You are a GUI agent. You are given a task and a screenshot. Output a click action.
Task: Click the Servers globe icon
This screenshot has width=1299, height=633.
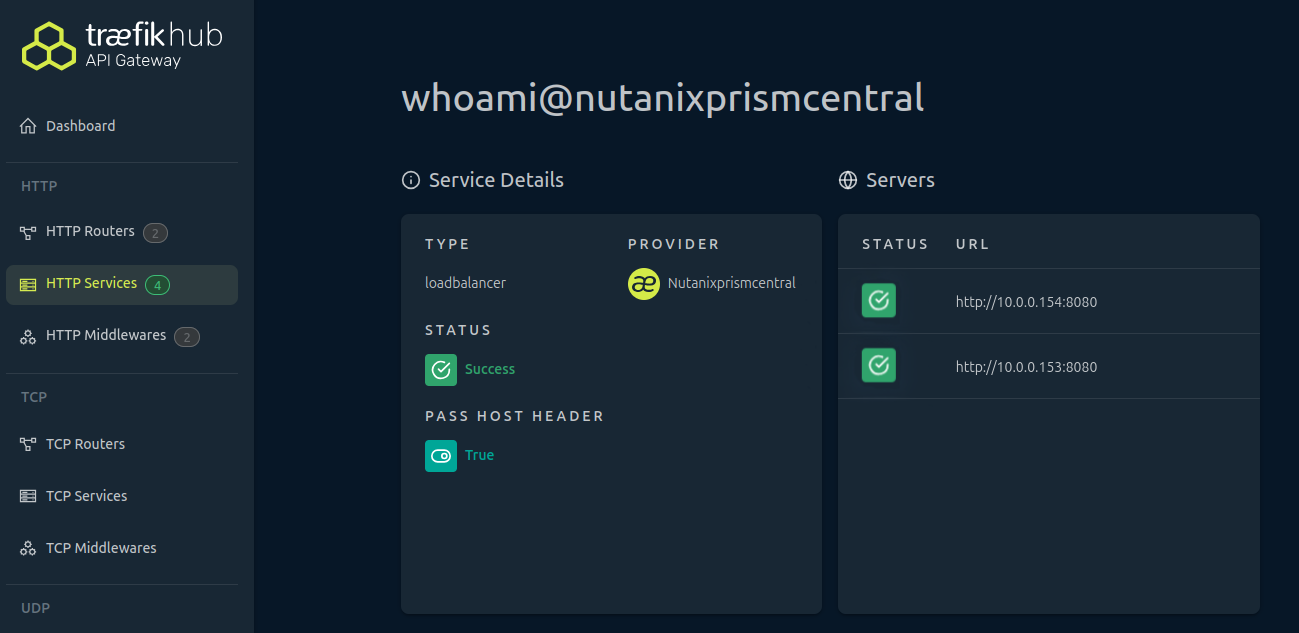click(x=847, y=180)
